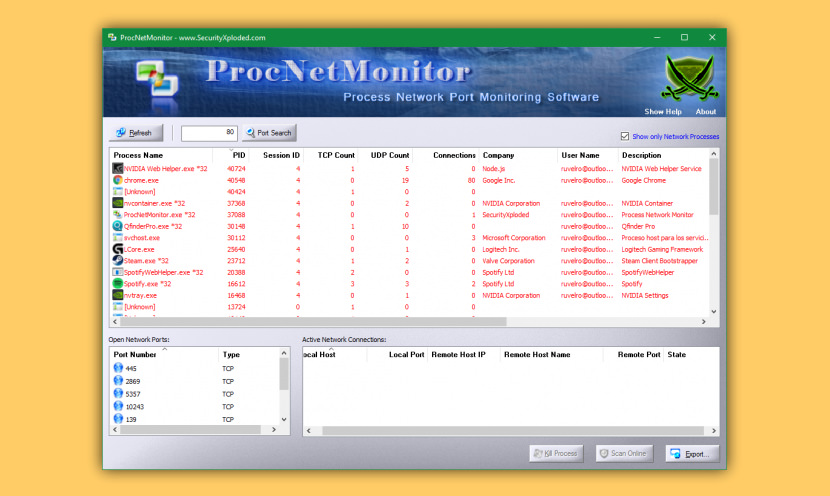This screenshot has width=830, height=496.
Task: Sort by User Name column header
Action: tap(588, 155)
